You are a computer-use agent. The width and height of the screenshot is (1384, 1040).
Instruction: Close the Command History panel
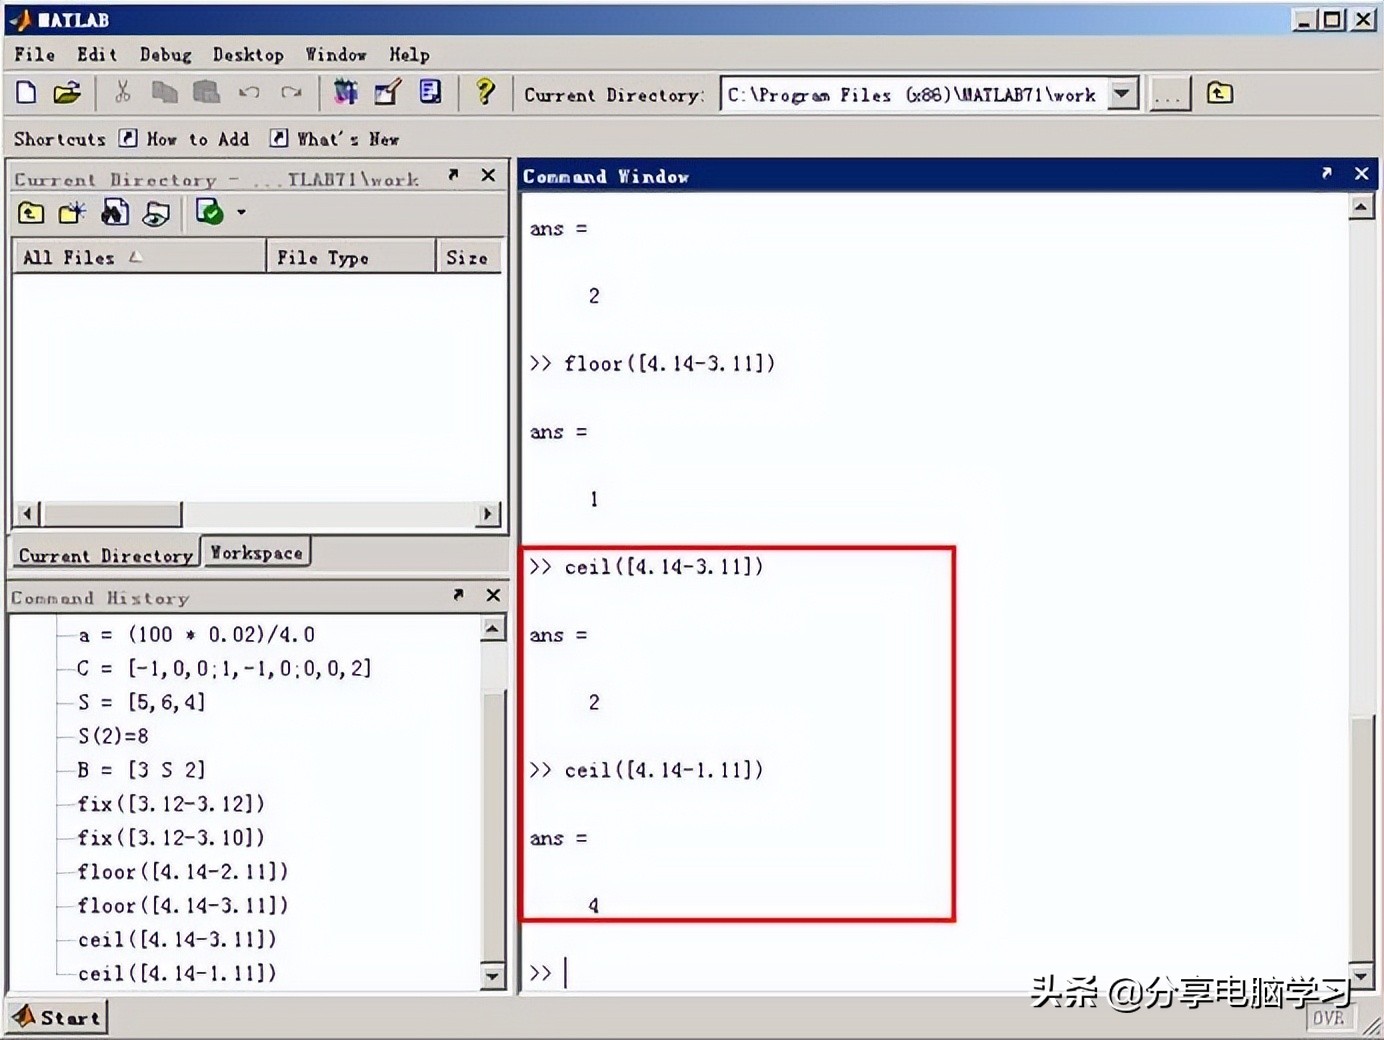tap(493, 595)
